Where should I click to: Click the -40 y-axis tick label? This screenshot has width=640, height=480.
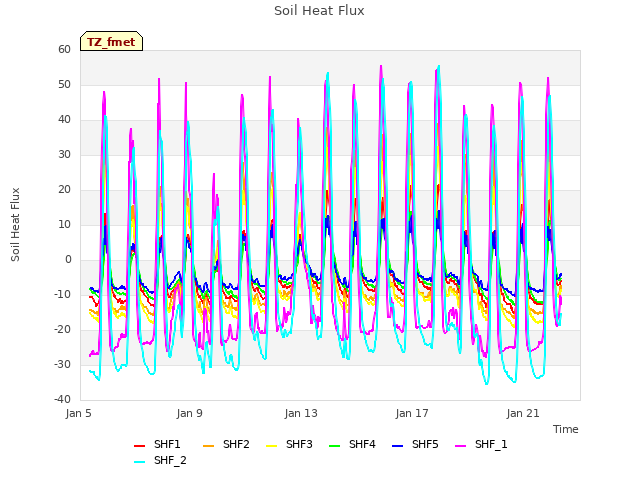pyautogui.click(x=62, y=399)
